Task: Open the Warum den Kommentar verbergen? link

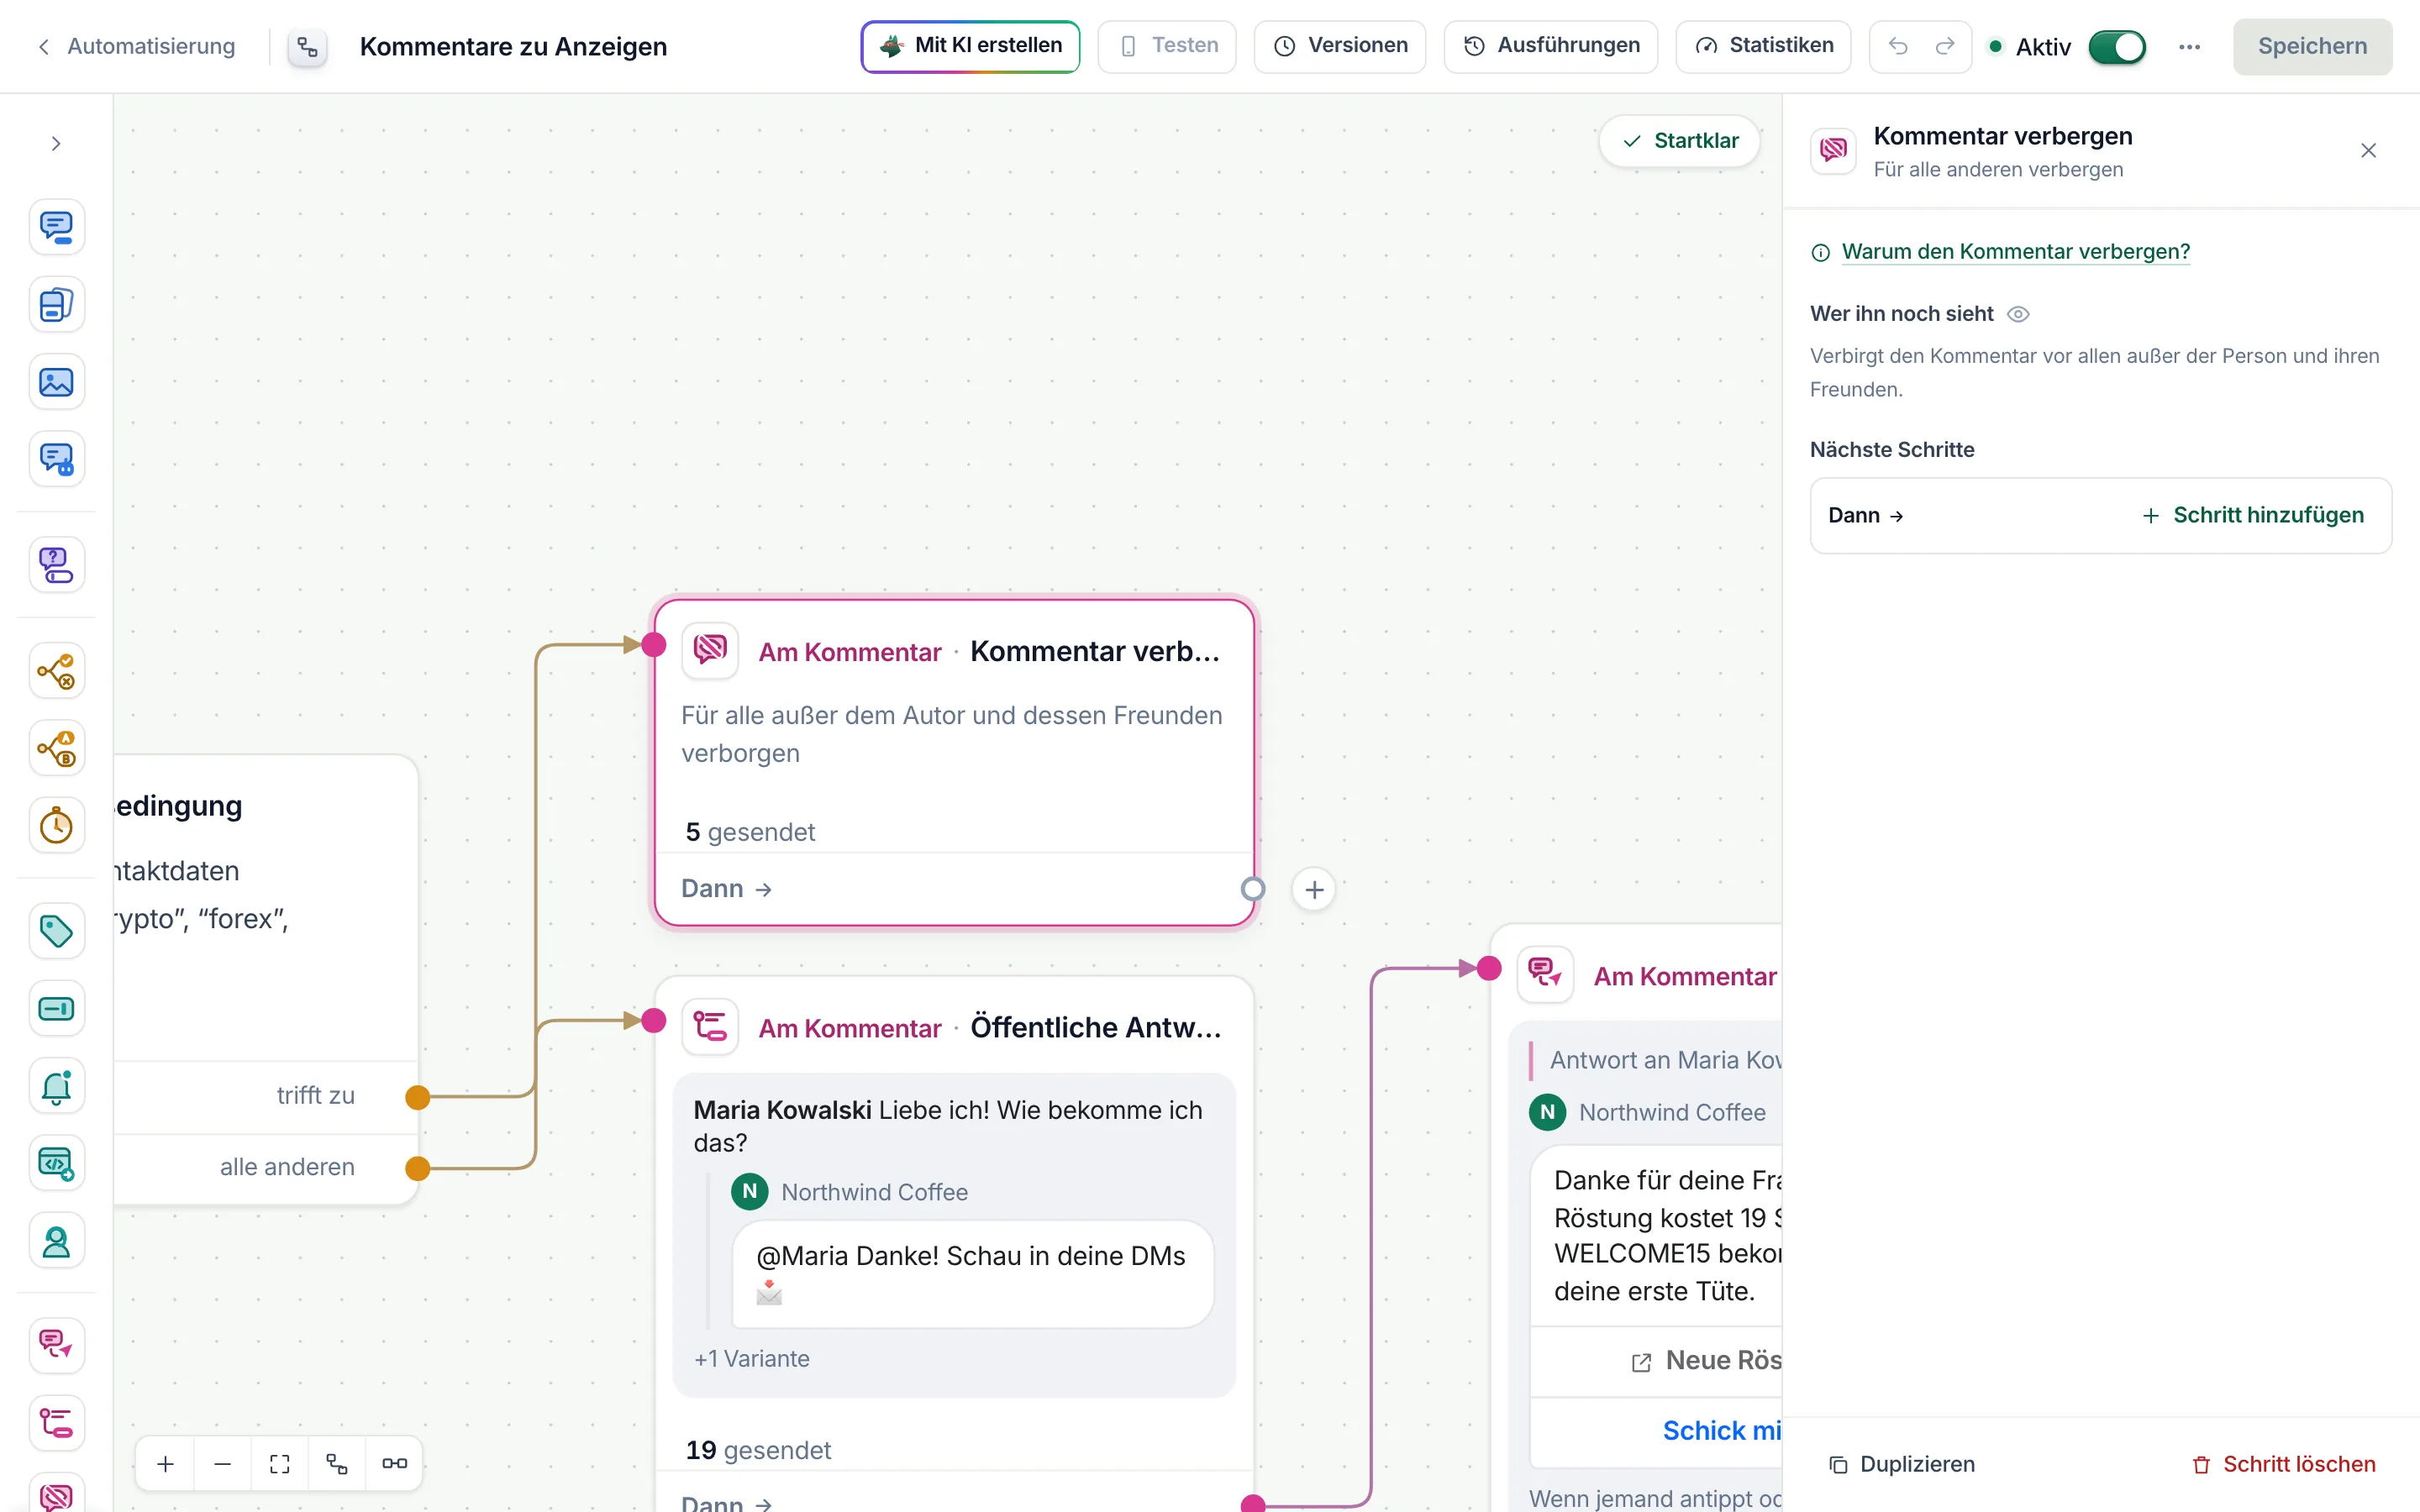Action: (2015, 252)
